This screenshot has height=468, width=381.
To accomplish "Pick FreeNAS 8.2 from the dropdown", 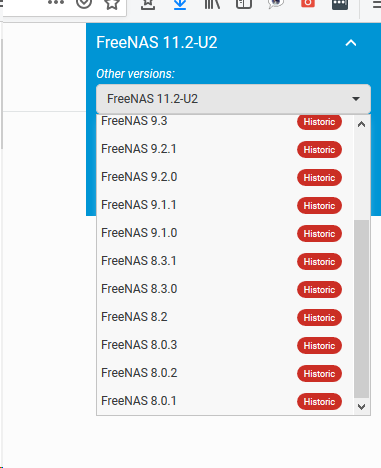I will tap(225, 317).
